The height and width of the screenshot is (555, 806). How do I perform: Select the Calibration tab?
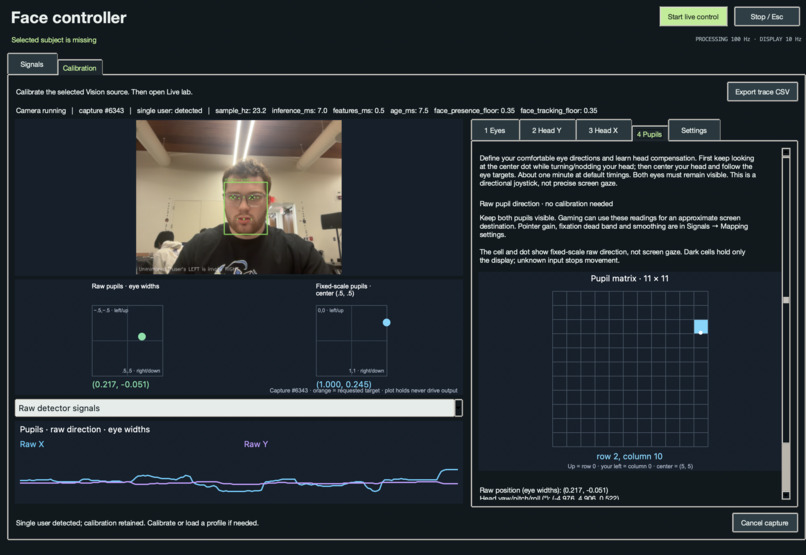point(80,68)
